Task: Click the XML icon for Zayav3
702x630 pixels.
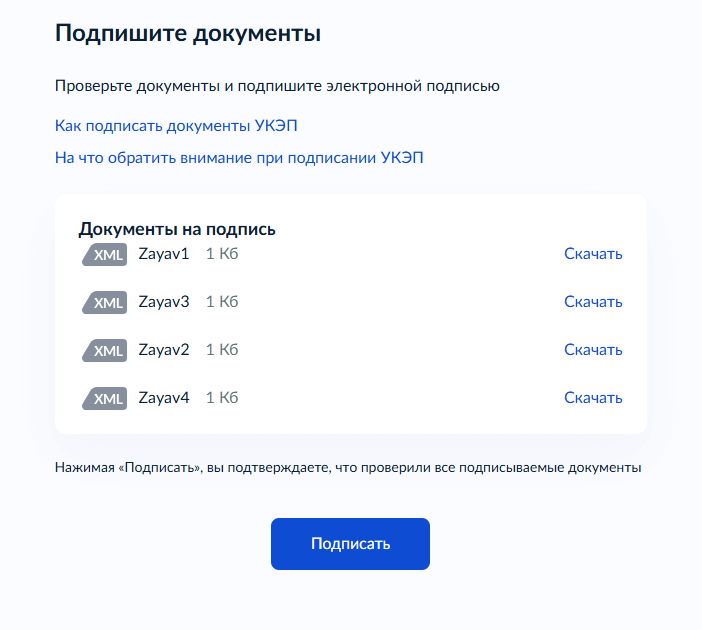Action: pyautogui.click(x=104, y=302)
